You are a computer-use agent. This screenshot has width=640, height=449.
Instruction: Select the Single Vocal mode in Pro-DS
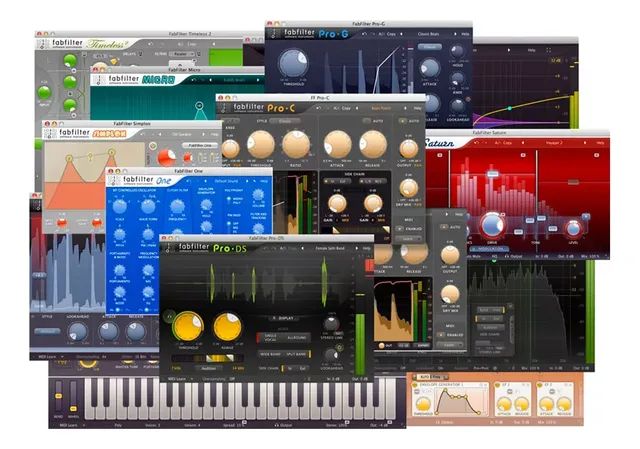(x=270, y=337)
